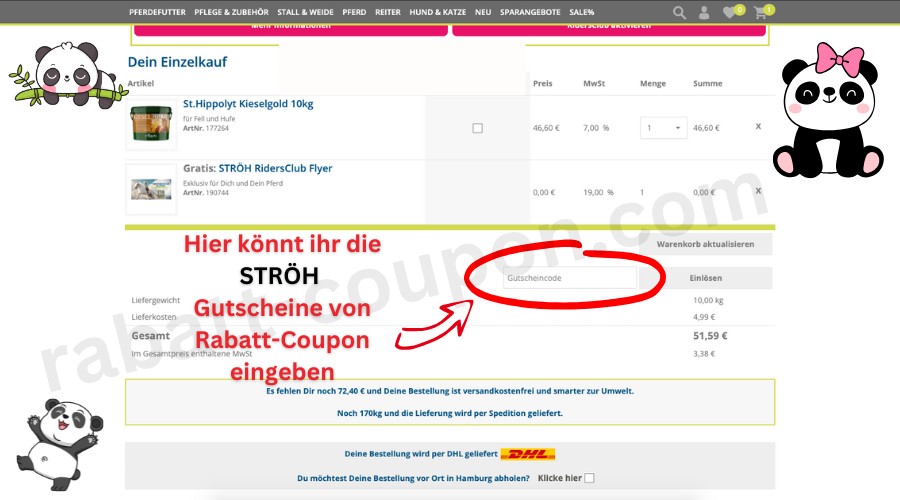Viewport: 900px width, 500px height.
Task: Click the versandkostenfrei notice text
Action: [450, 391]
